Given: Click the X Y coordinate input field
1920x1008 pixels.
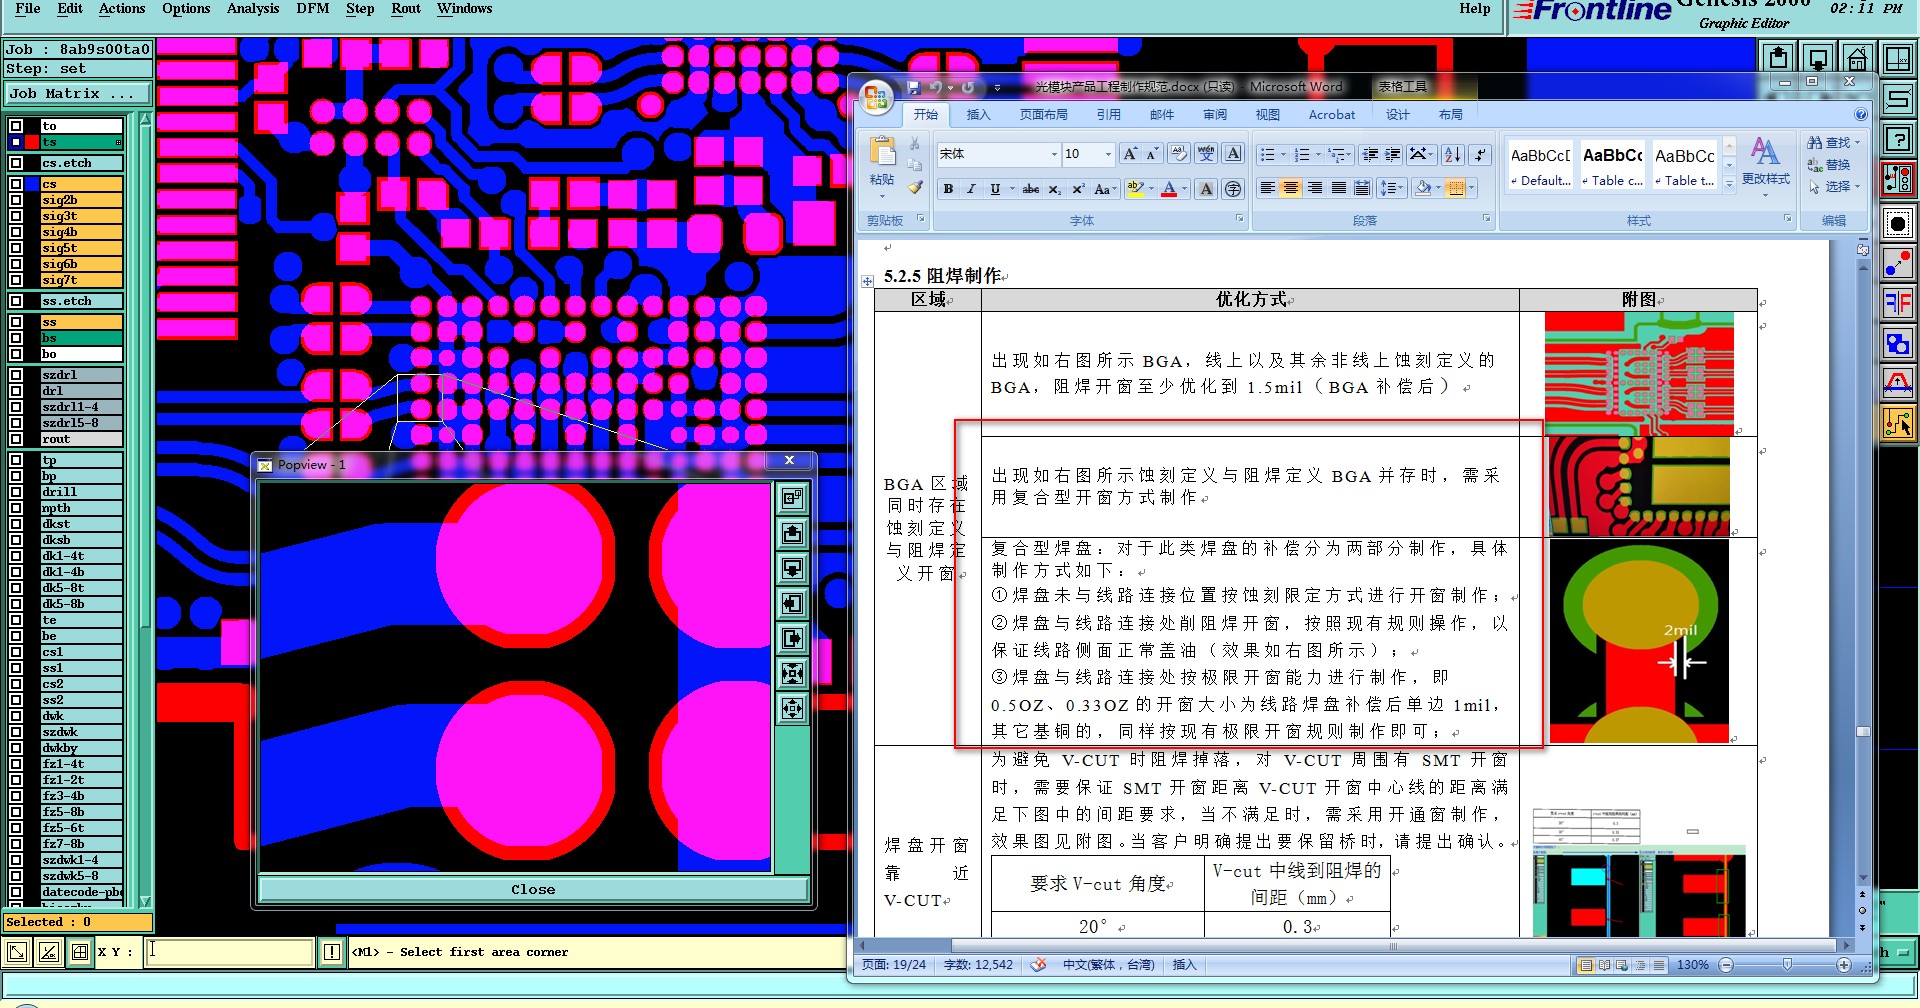Looking at the screenshot, I should tap(230, 952).
